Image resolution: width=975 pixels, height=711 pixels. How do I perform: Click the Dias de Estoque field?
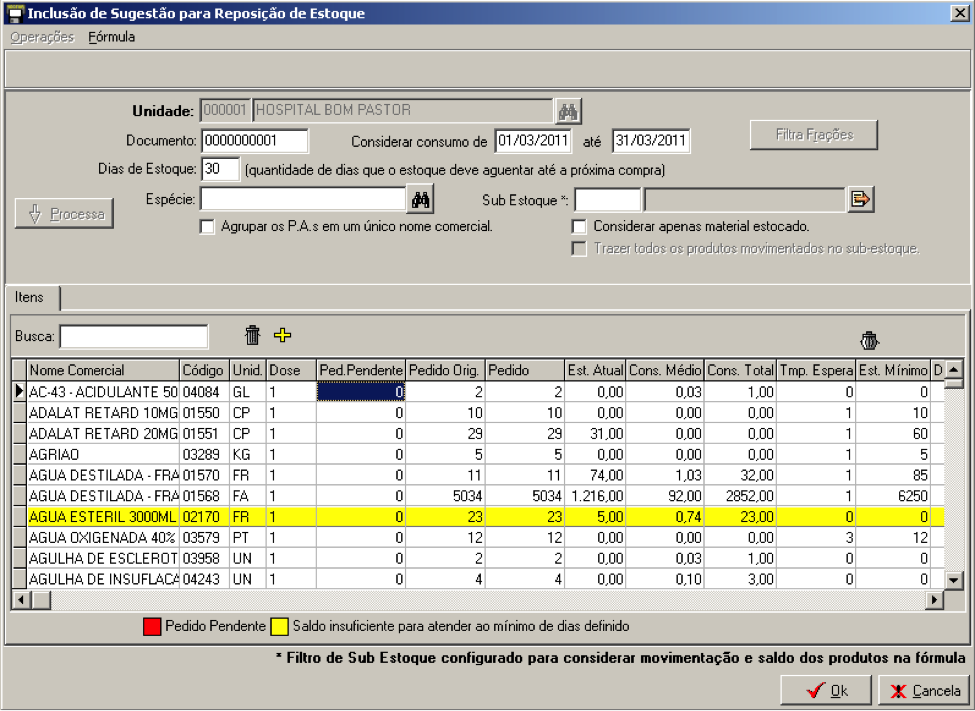pos(220,169)
